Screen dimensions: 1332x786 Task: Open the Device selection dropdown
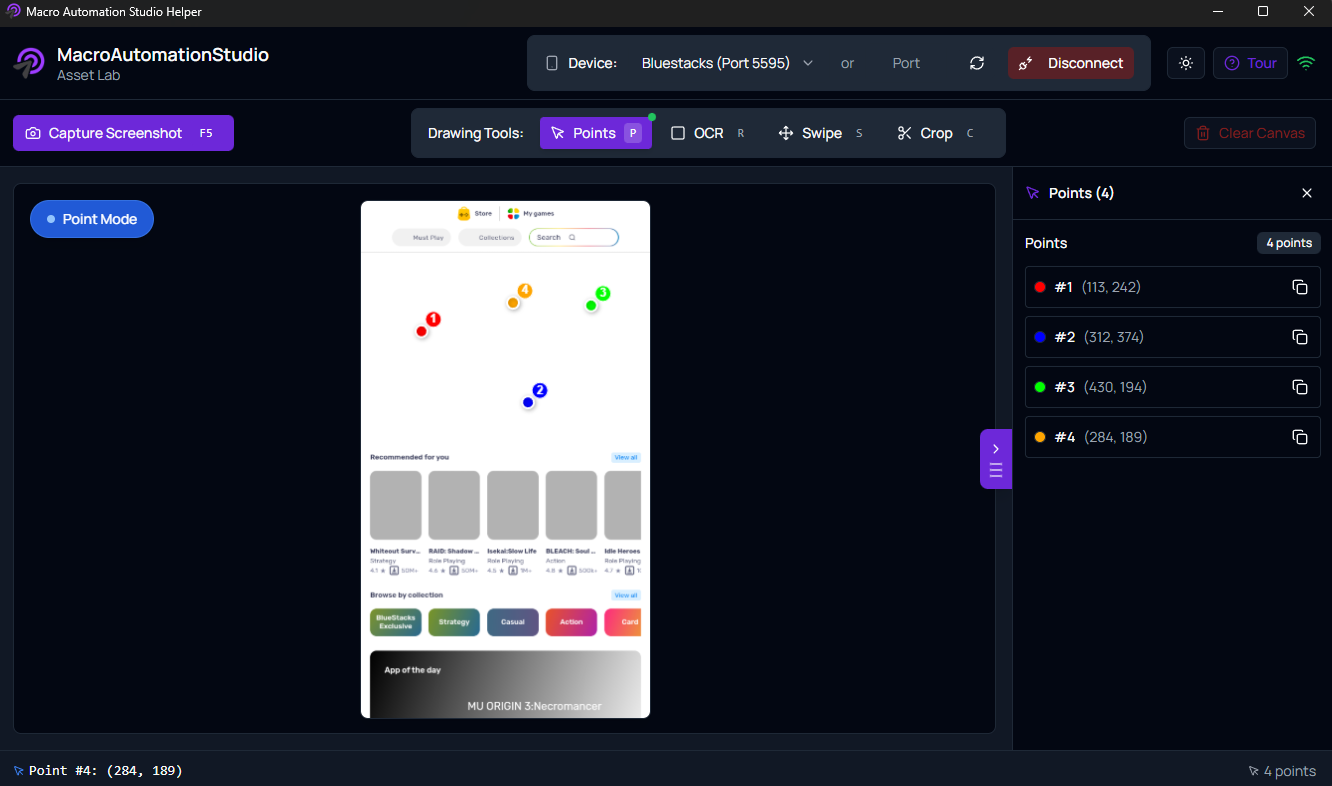tap(726, 62)
